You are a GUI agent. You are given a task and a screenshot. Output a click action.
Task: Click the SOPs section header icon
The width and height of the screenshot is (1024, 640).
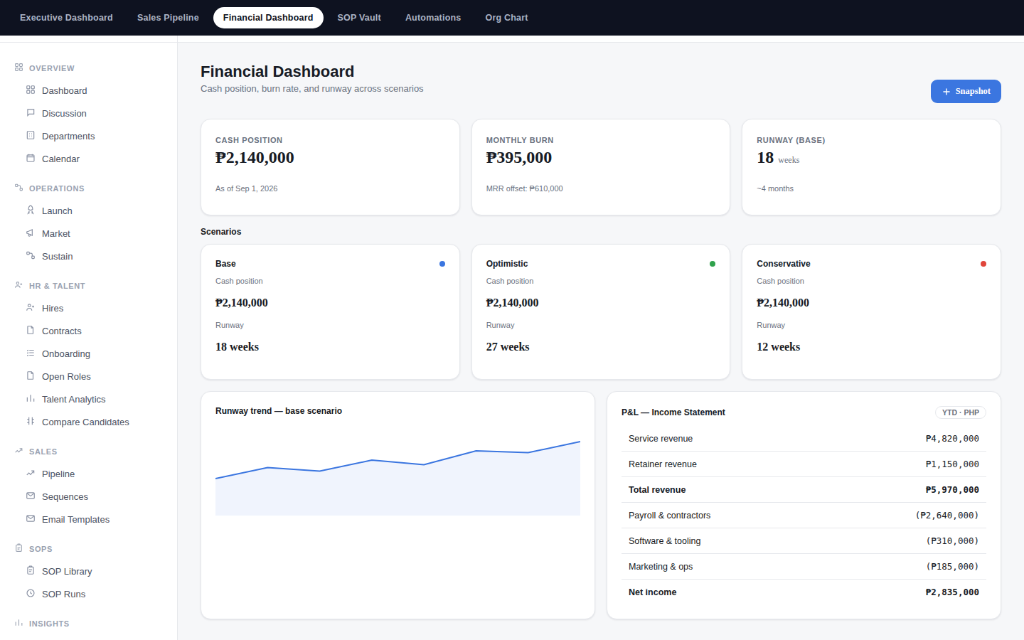[19, 549]
